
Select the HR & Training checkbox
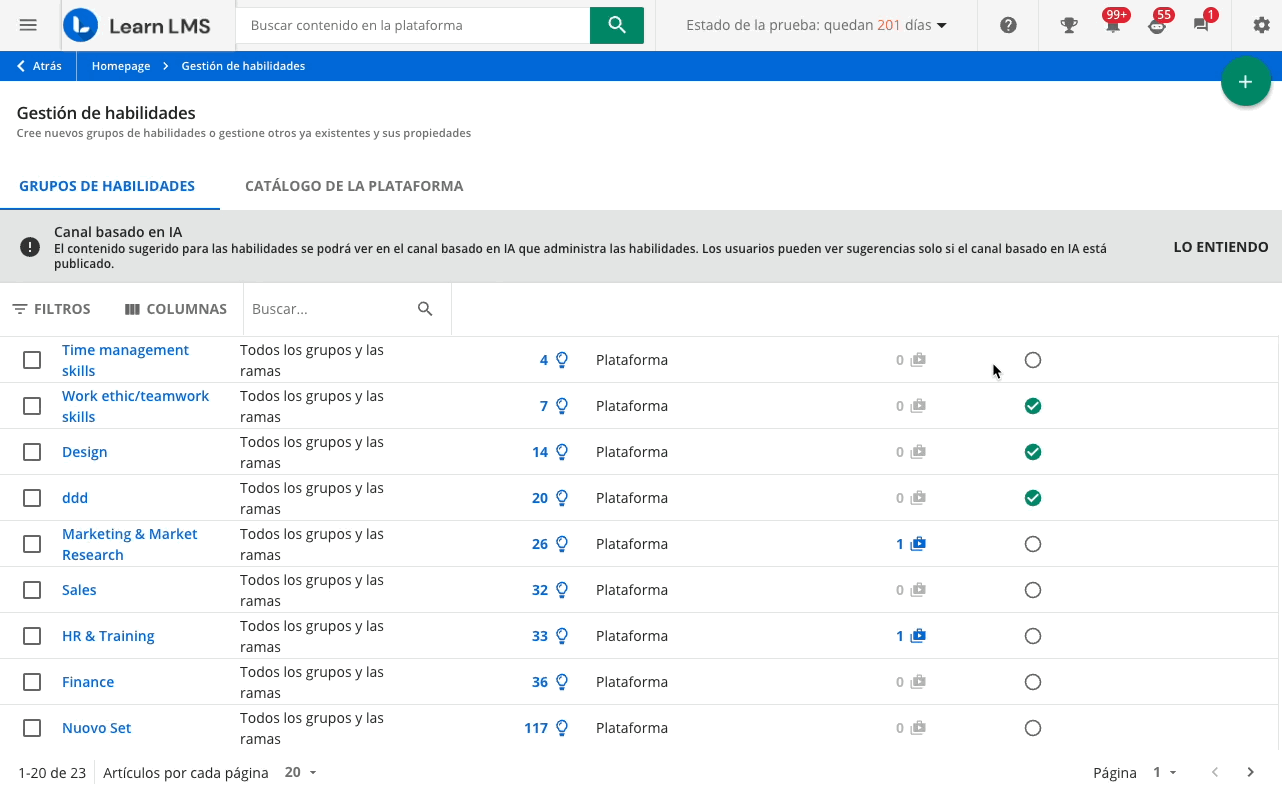coord(32,636)
